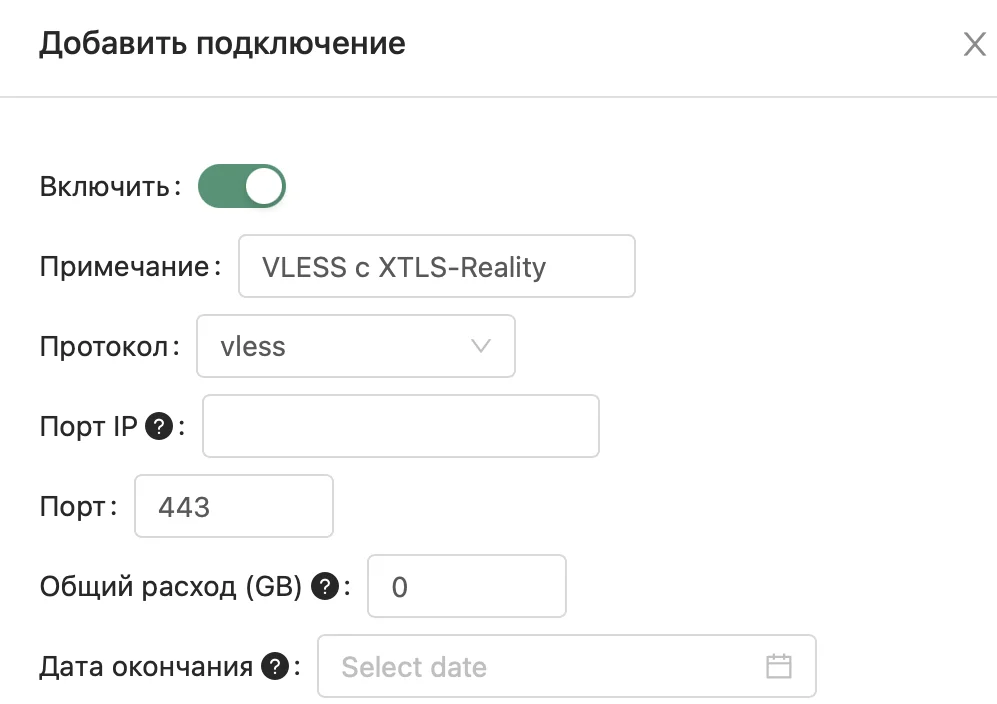Screen dimensions: 997x704
Task: Click the Примечание label
Action: (125, 267)
